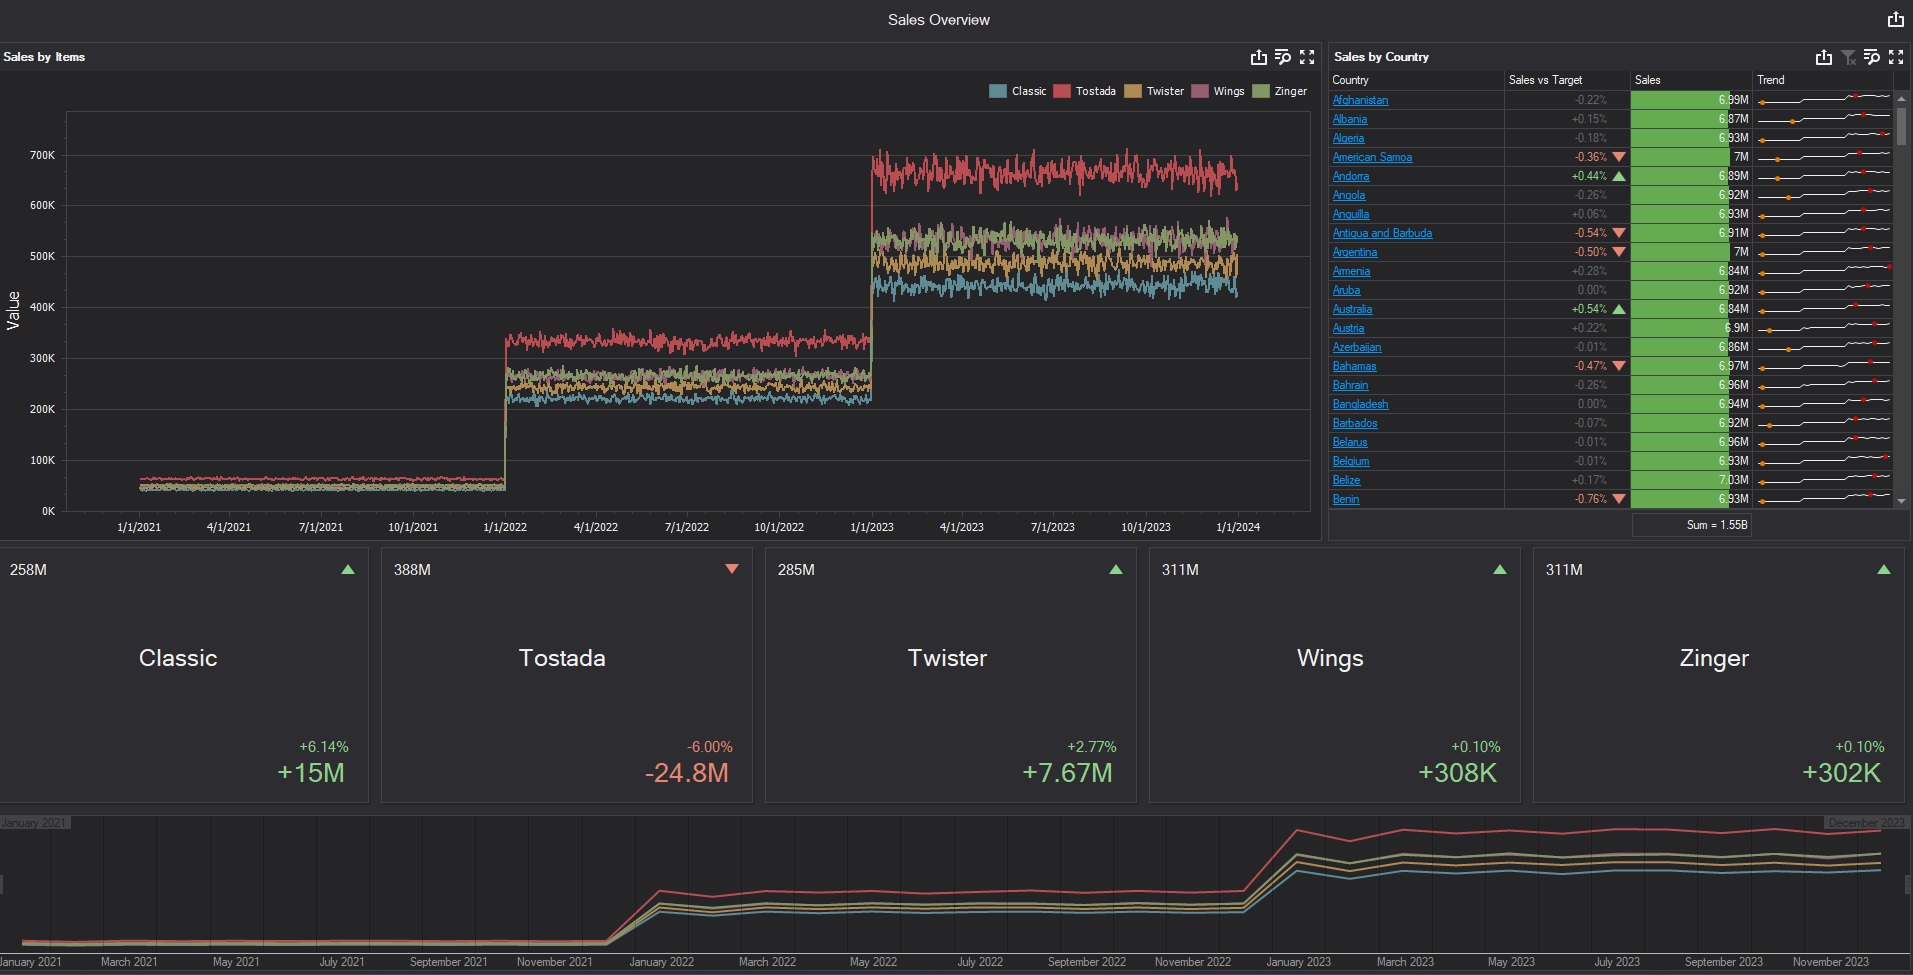1913x975 pixels.
Task: Maximize the Sales by Country grid
Action: (1895, 57)
